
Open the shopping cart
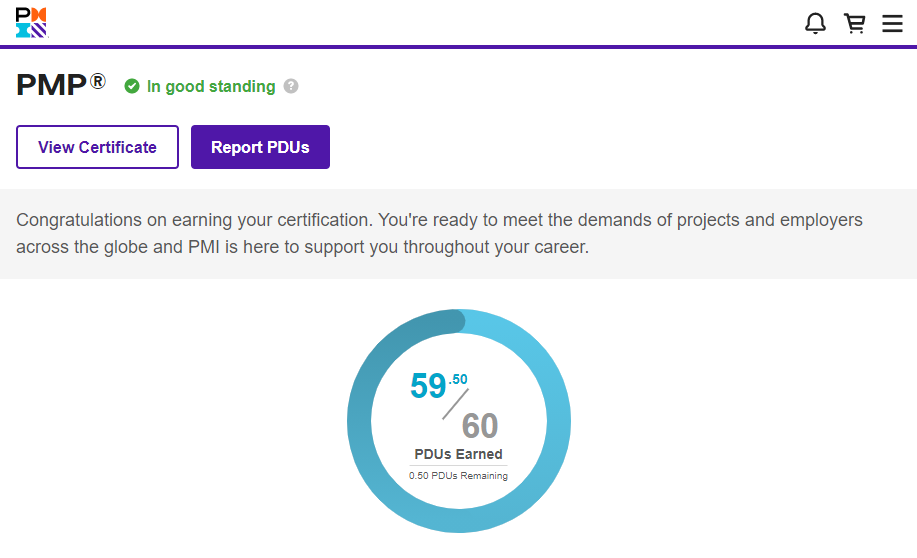854,24
